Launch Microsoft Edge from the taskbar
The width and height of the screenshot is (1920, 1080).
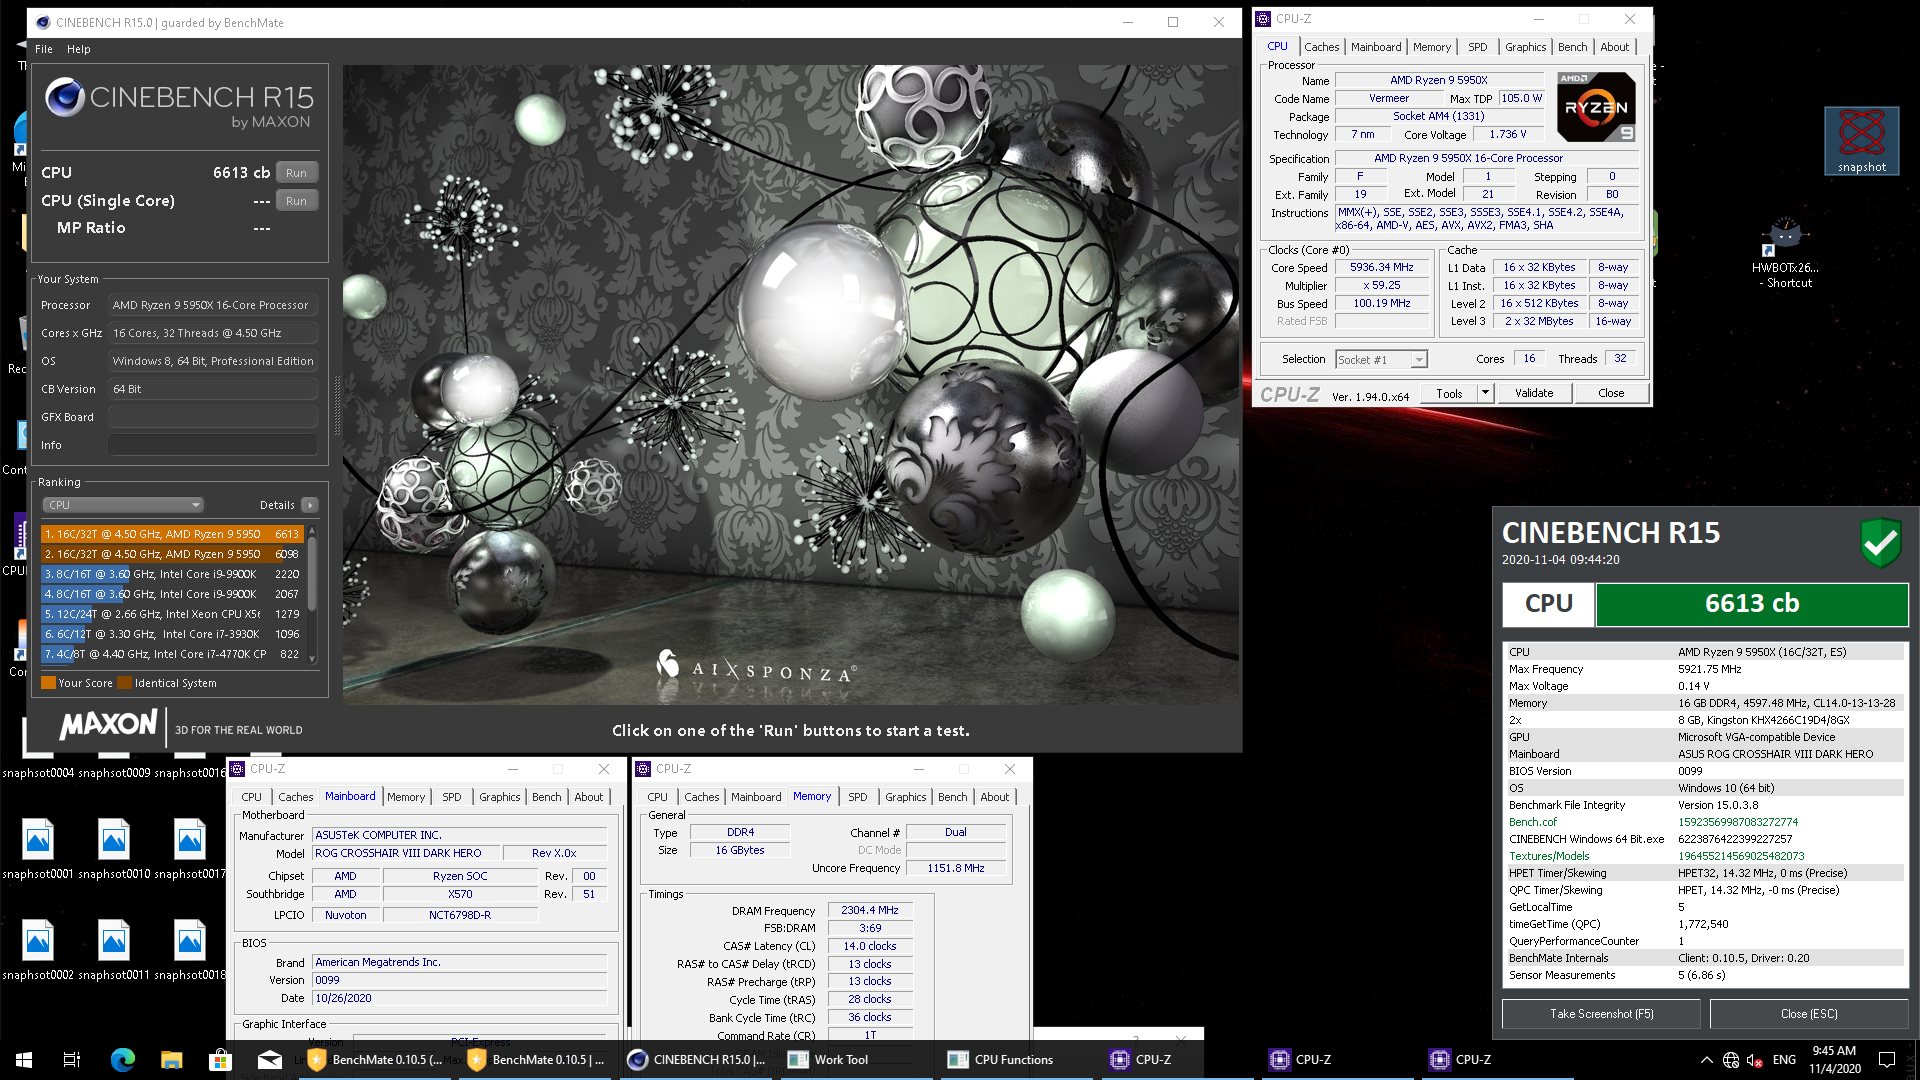click(x=122, y=1059)
